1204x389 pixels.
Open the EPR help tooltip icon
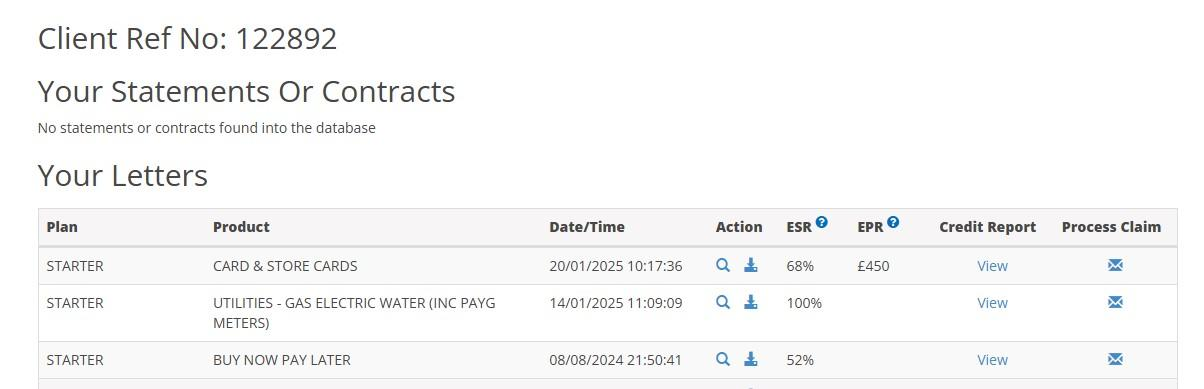(893, 222)
